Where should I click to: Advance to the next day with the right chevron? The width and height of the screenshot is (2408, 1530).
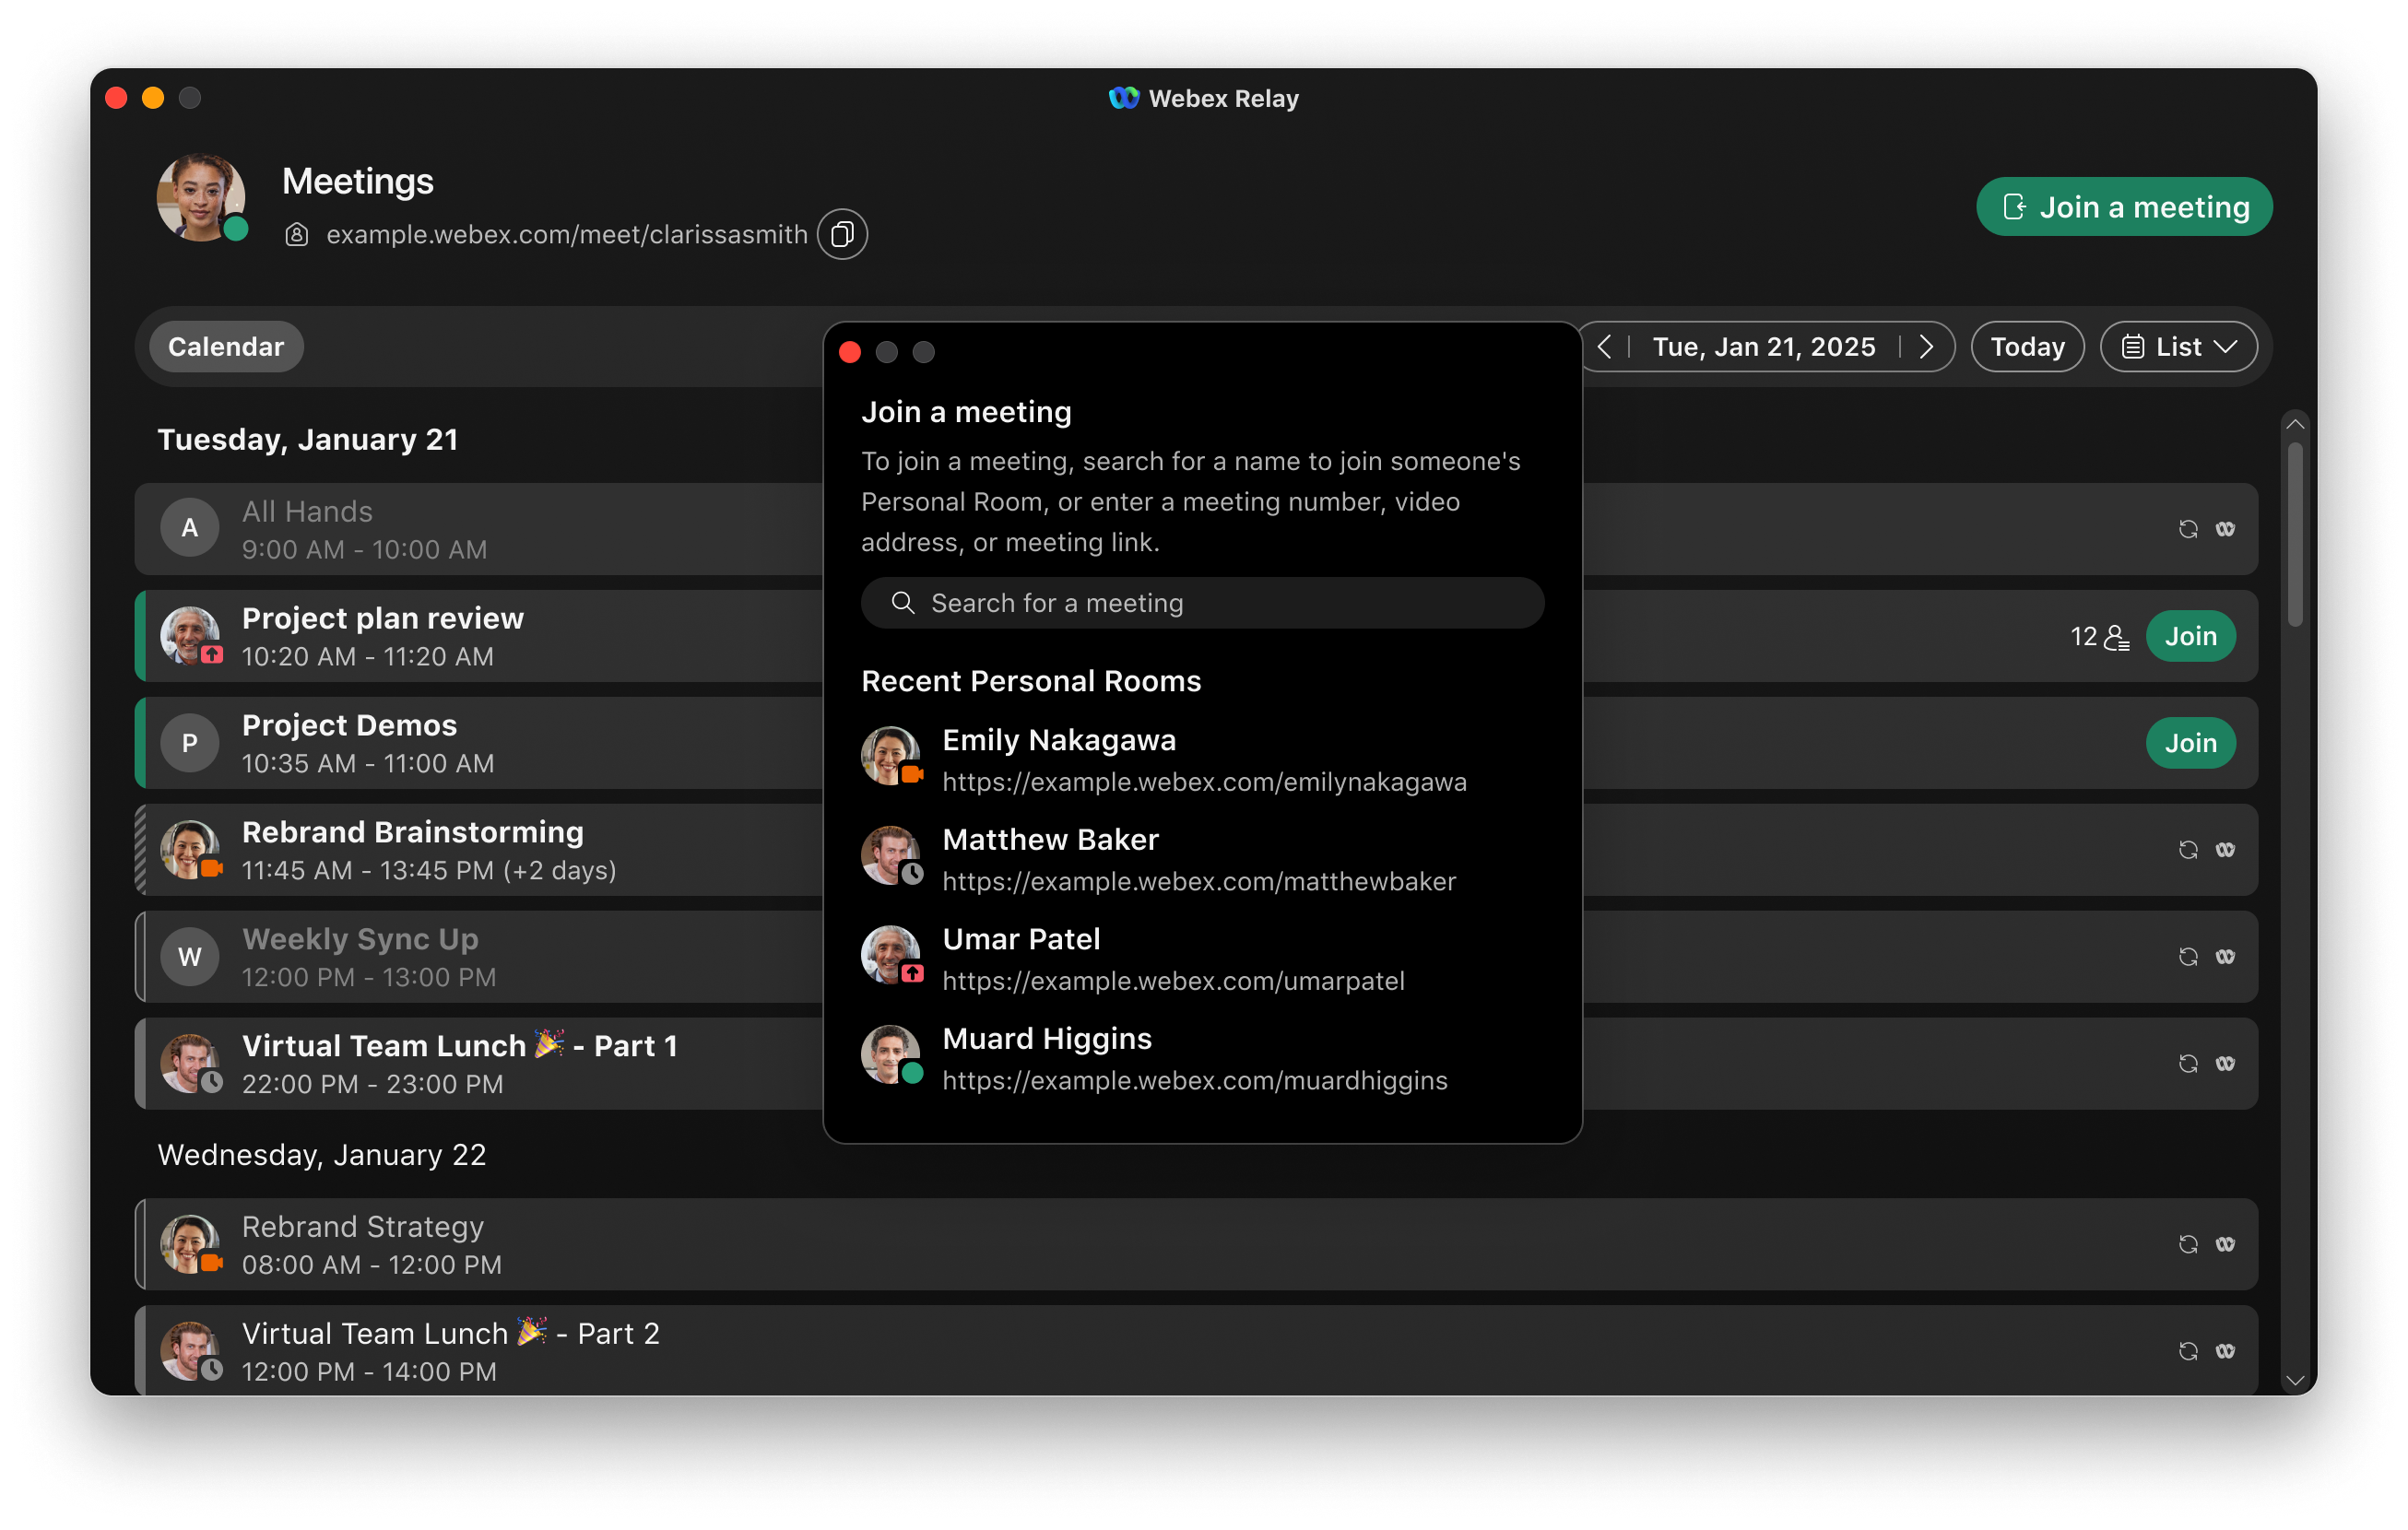[1927, 346]
